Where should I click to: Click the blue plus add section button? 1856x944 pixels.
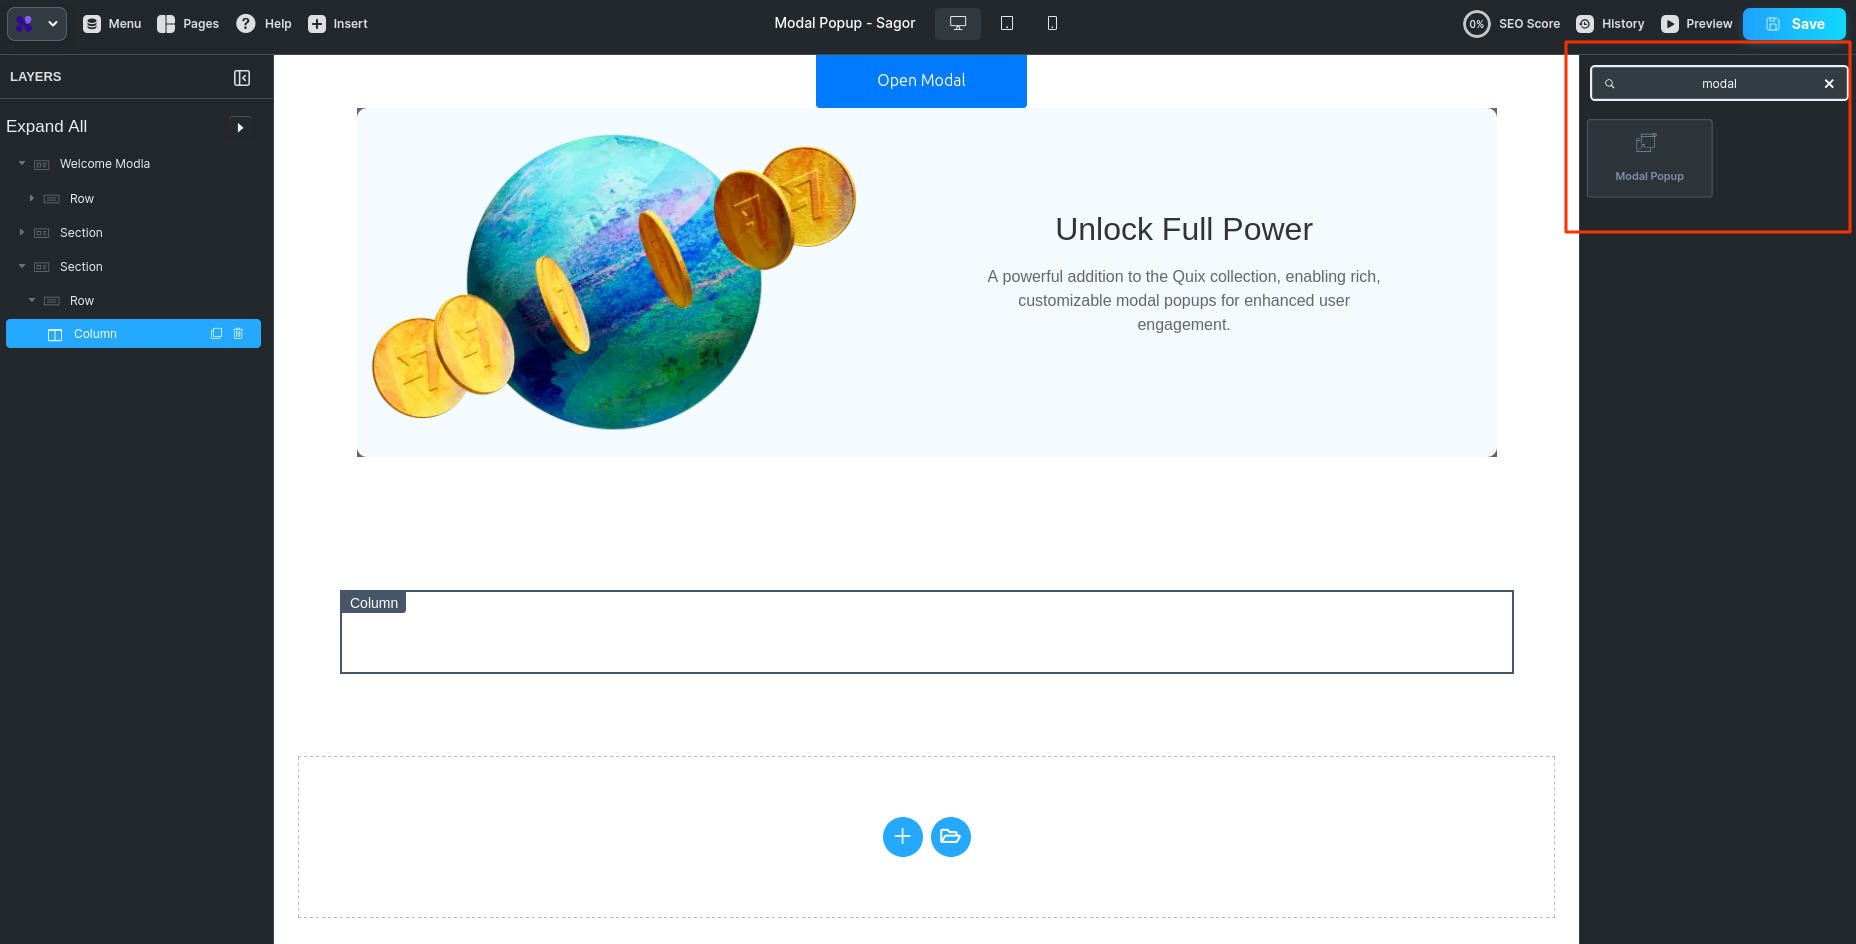click(x=902, y=837)
